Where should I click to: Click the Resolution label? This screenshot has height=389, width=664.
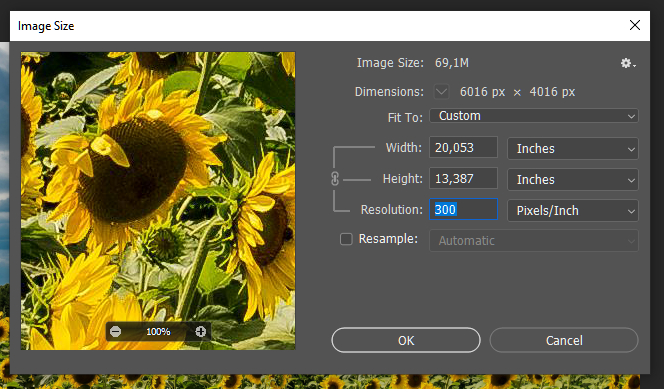pos(392,210)
